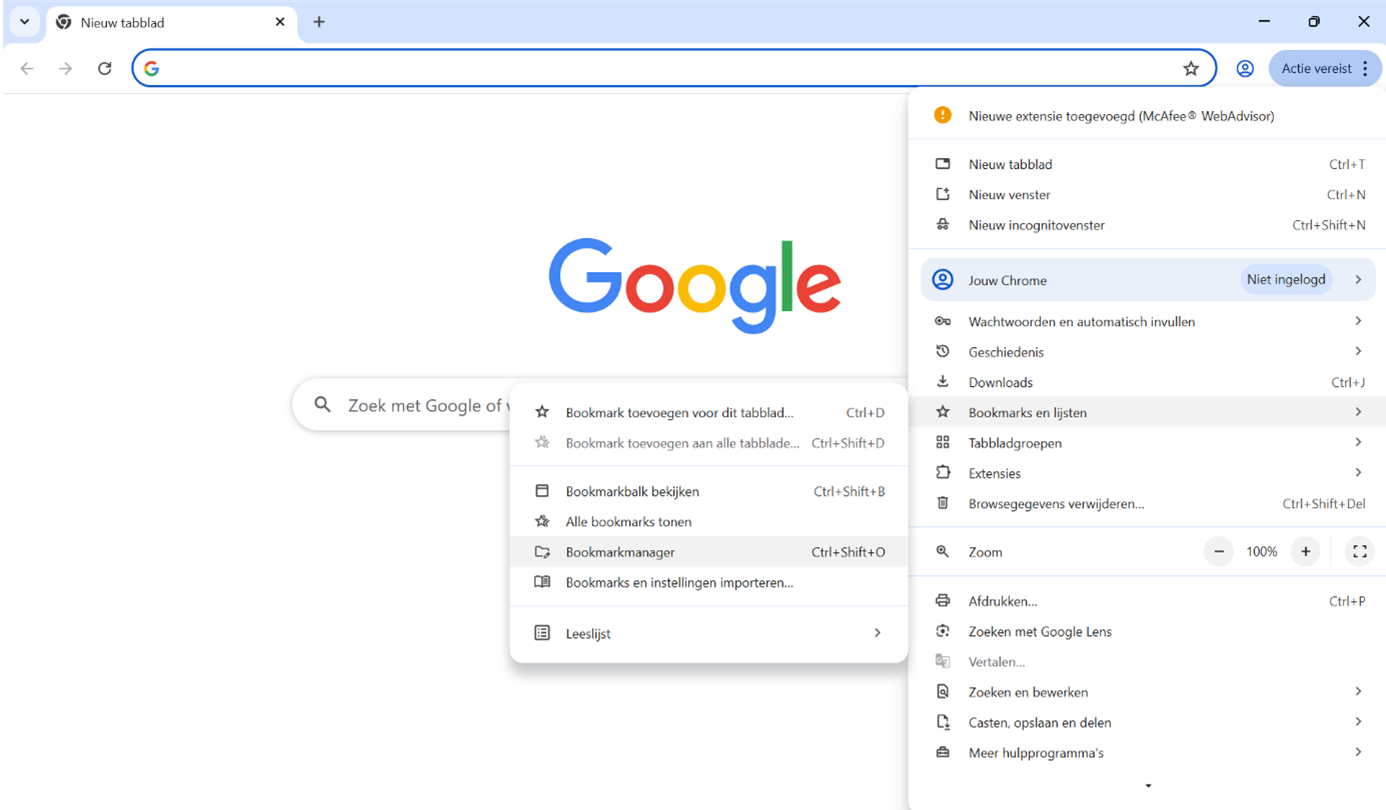Open Bookmarkmanager from the submenu

[620, 551]
